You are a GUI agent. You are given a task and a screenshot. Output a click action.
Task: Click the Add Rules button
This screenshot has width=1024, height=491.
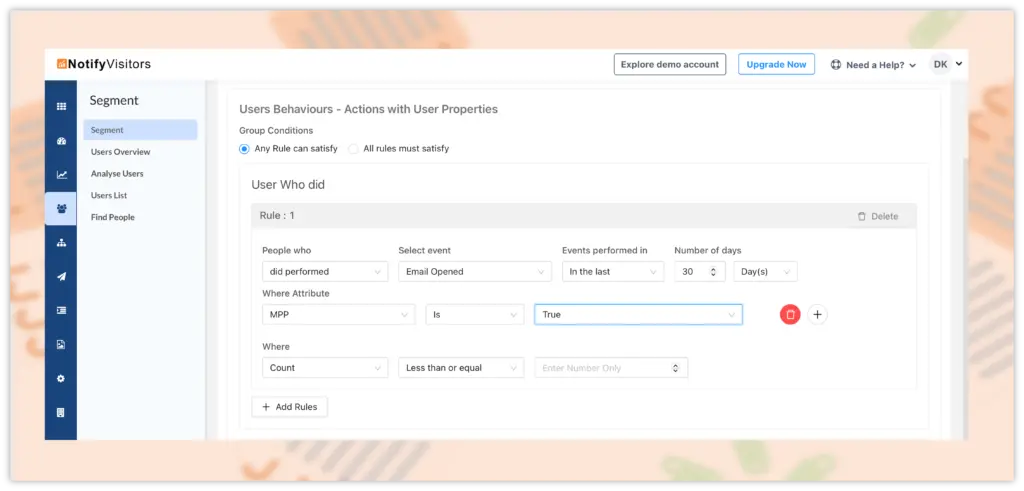[289, 407]
